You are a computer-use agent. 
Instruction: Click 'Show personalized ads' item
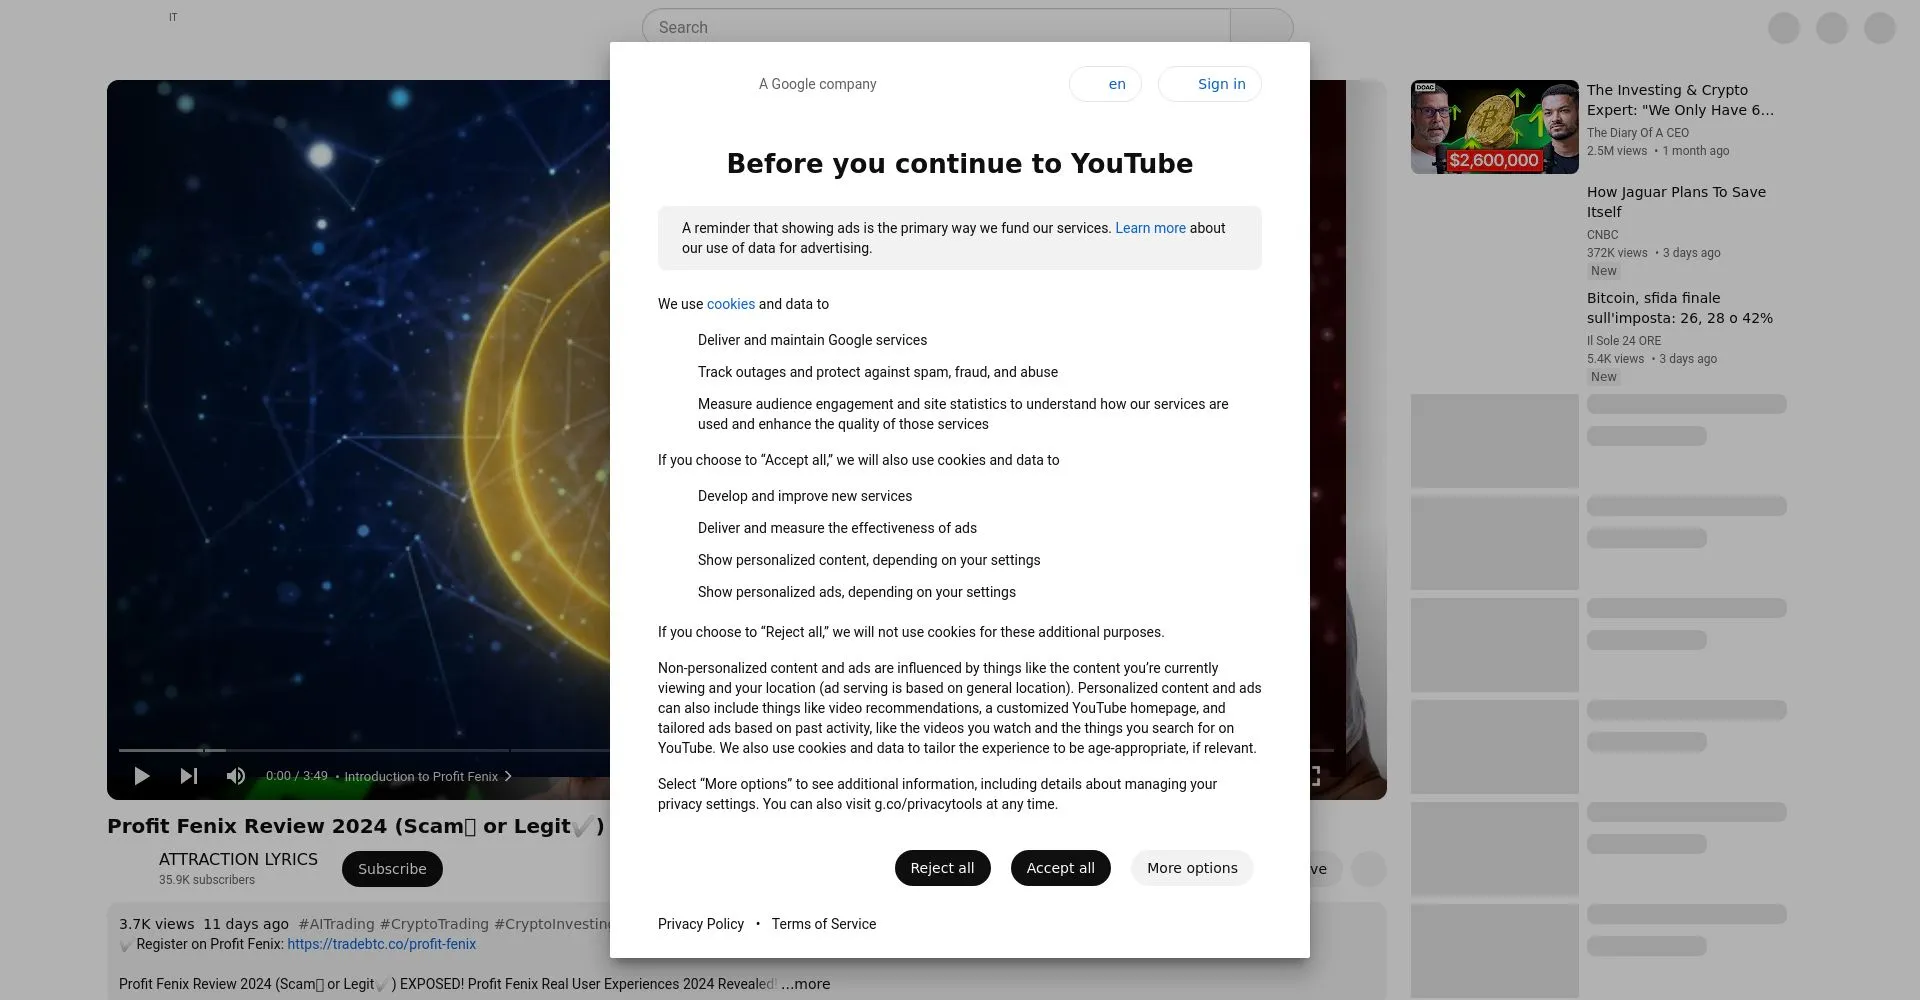point(857,592)
